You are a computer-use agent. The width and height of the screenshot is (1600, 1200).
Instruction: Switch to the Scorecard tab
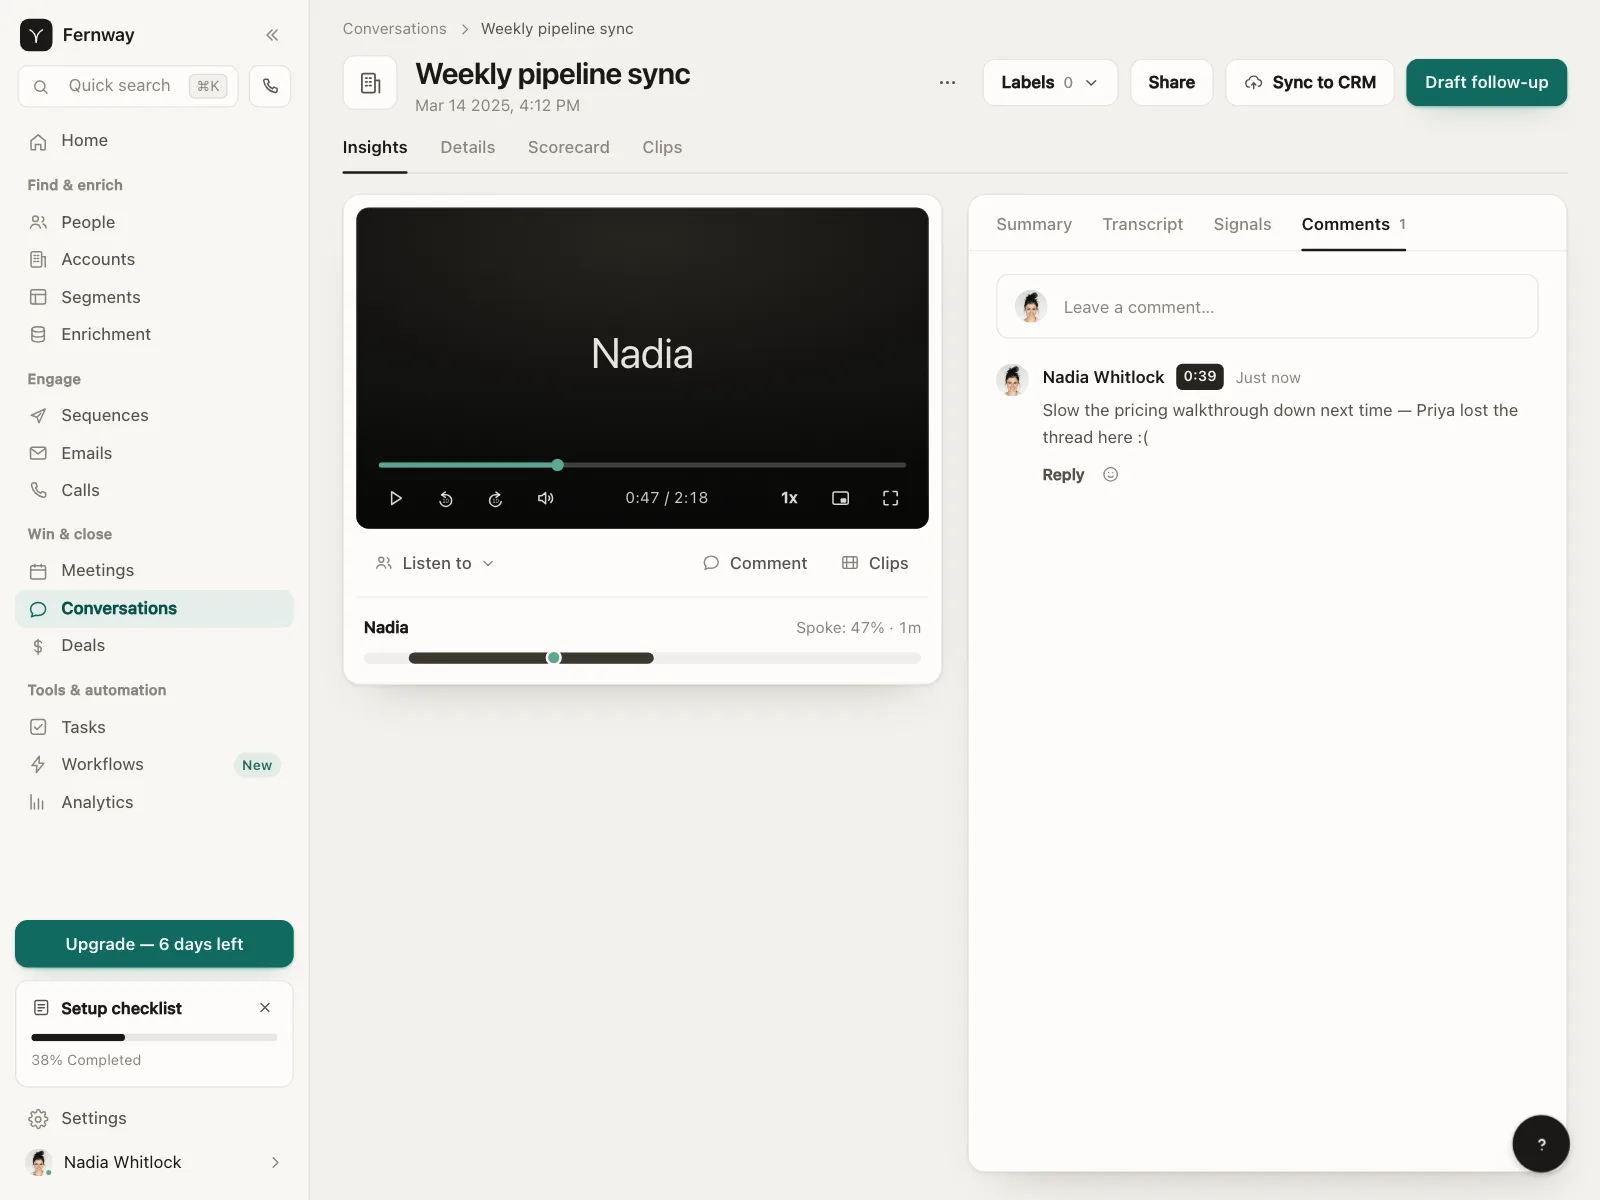point(569,148)
